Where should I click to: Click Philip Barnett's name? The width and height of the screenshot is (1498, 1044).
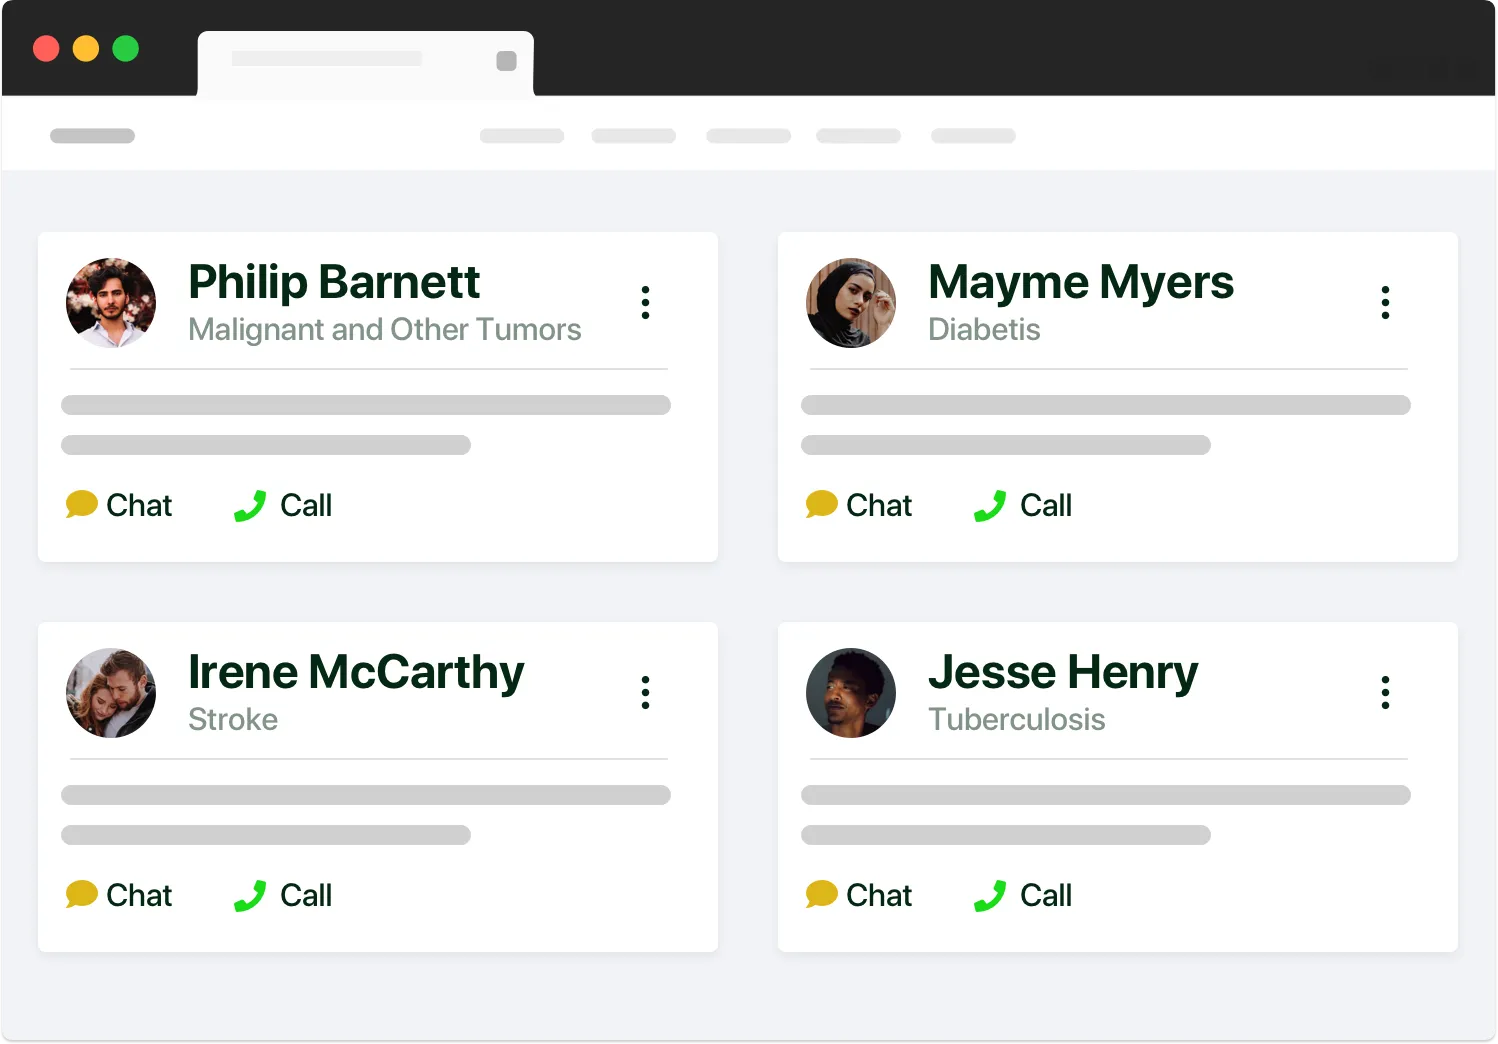334,282
